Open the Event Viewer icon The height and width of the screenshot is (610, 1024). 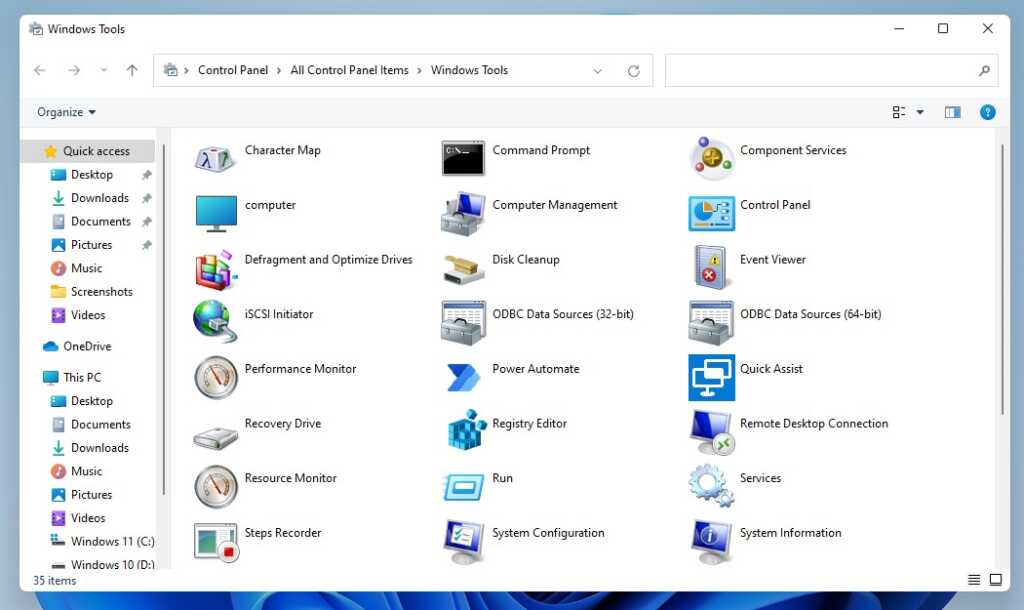pos(711,267)
